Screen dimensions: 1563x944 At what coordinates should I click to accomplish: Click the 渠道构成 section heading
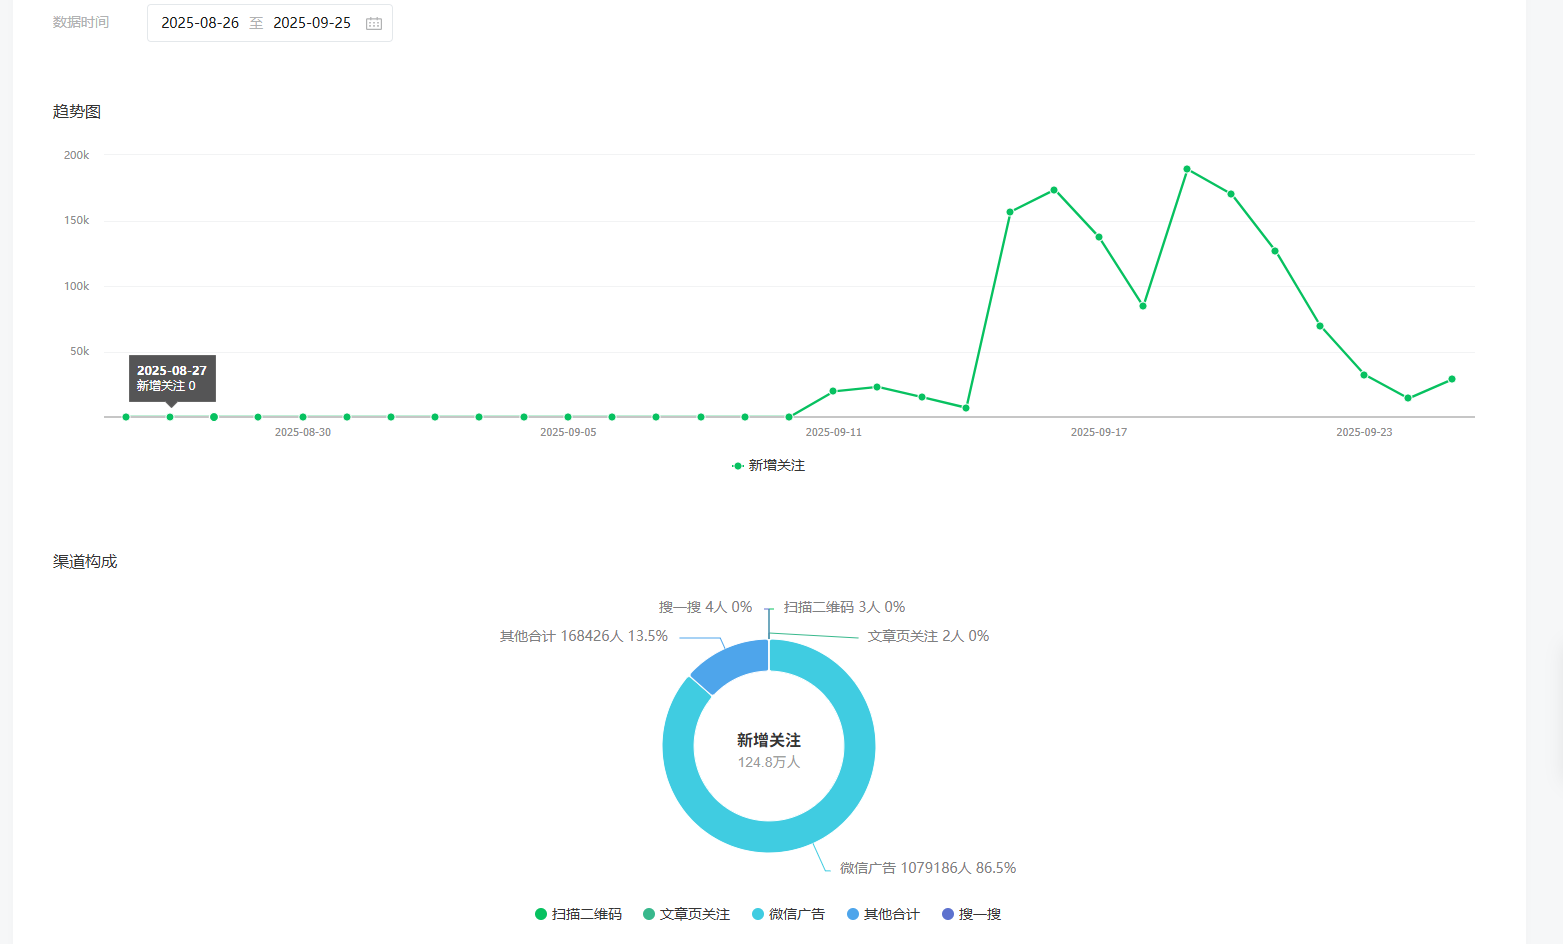click(x=85, y=562)
